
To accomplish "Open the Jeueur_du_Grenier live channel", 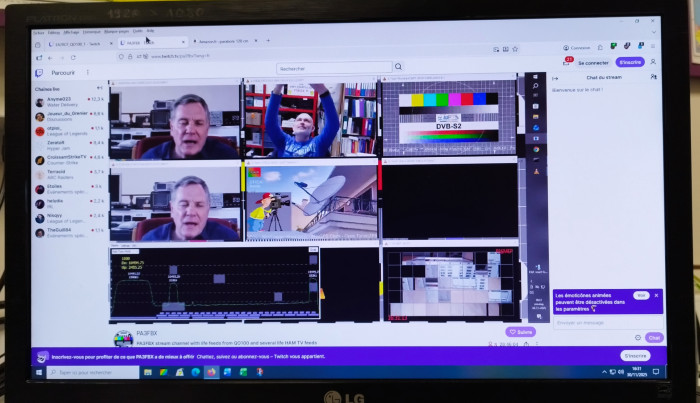I will [x=70, y=116].
